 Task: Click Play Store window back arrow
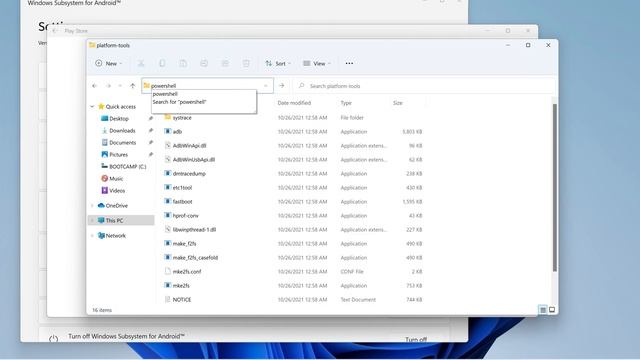pyautogui.click(x=55, y=31)
